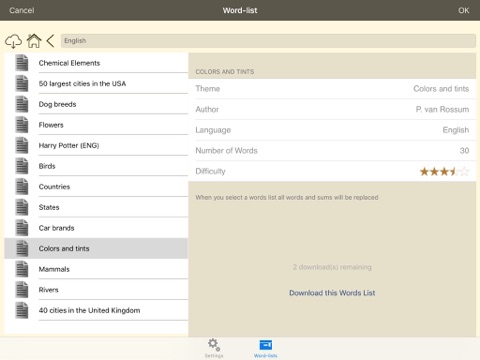Click the Rivers document icon
Image resolution: width=480 pixels, height=360 pixels.
pyautogui.click(x=22, y=290)
